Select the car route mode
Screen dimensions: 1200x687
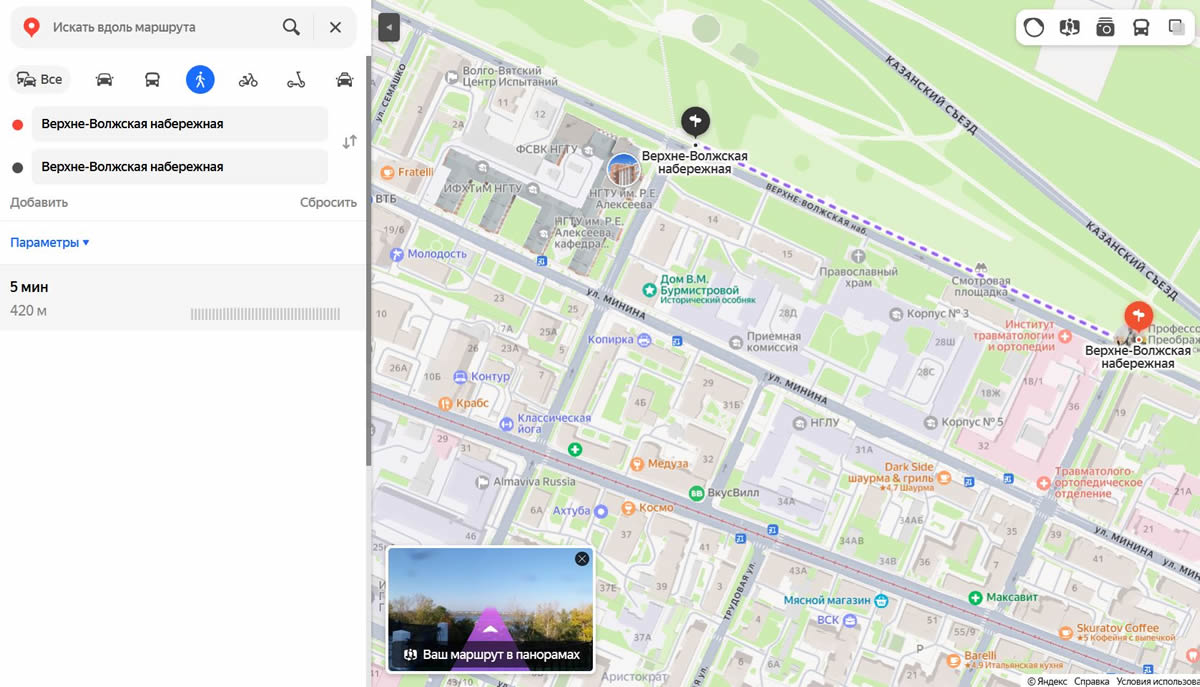tap(104, 80)
